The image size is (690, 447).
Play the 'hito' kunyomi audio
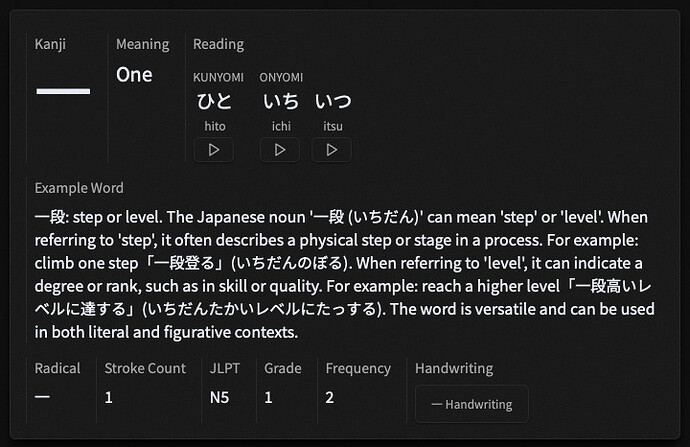(x=213, y=150)
